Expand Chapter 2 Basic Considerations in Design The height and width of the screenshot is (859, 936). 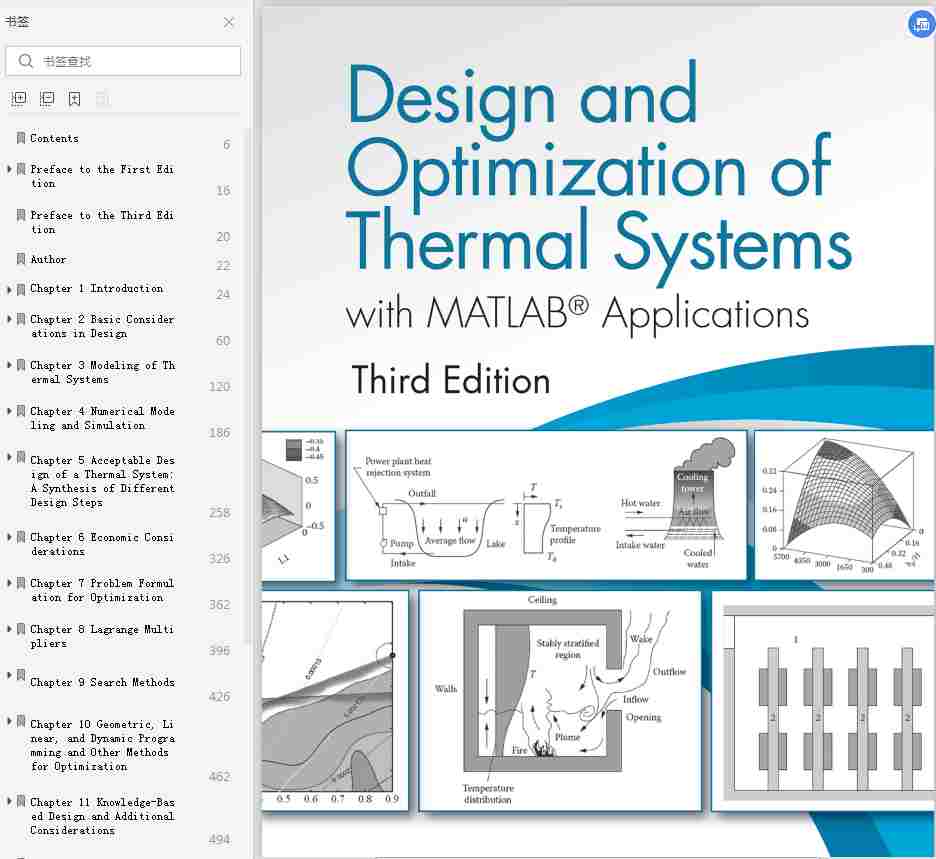(9, 319)
